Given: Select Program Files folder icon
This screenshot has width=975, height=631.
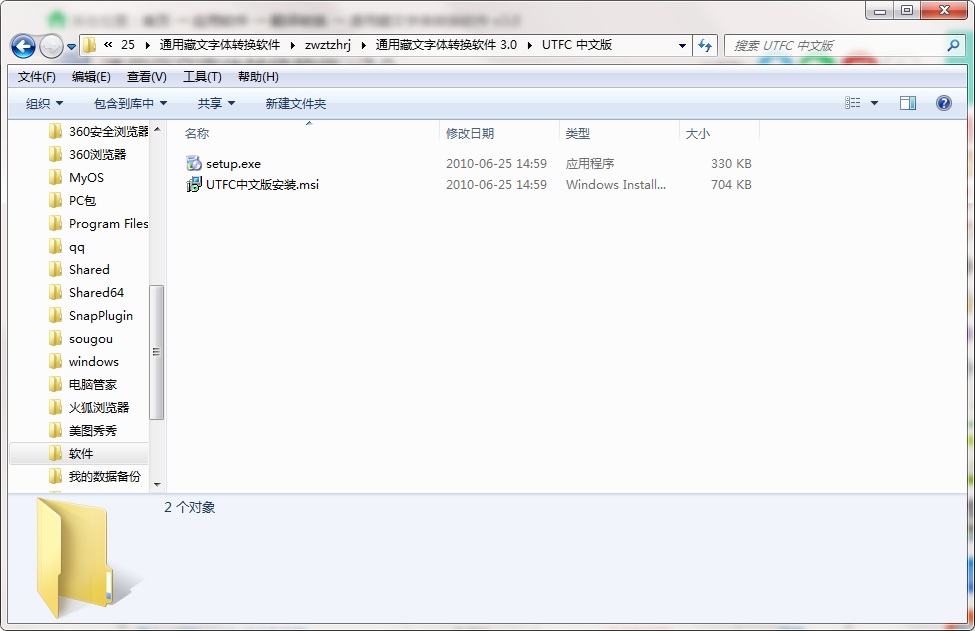Looking at the screenshot, I should (x=55, y=223).
